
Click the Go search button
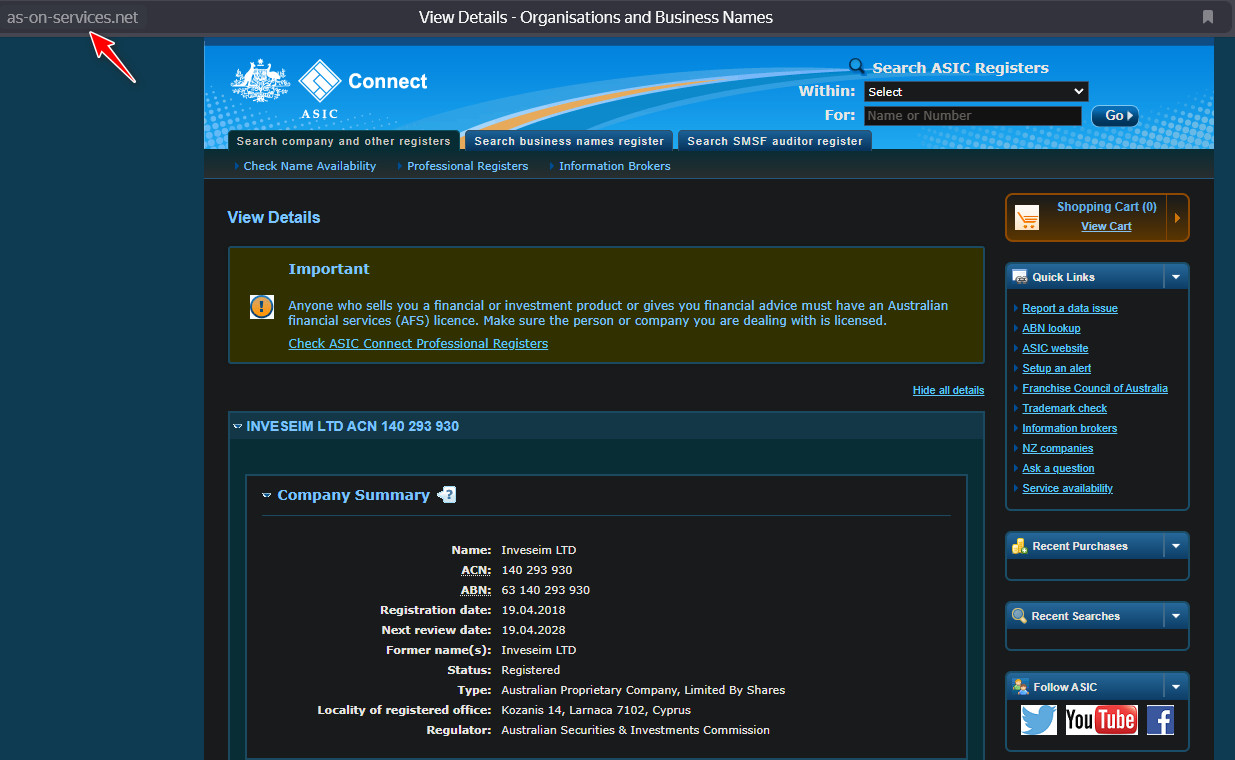[x=1115, y=116]
